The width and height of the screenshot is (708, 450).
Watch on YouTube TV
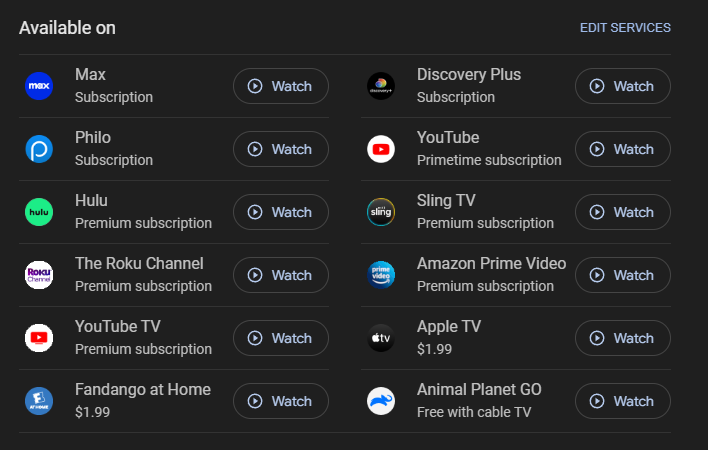tap(281, 338)
